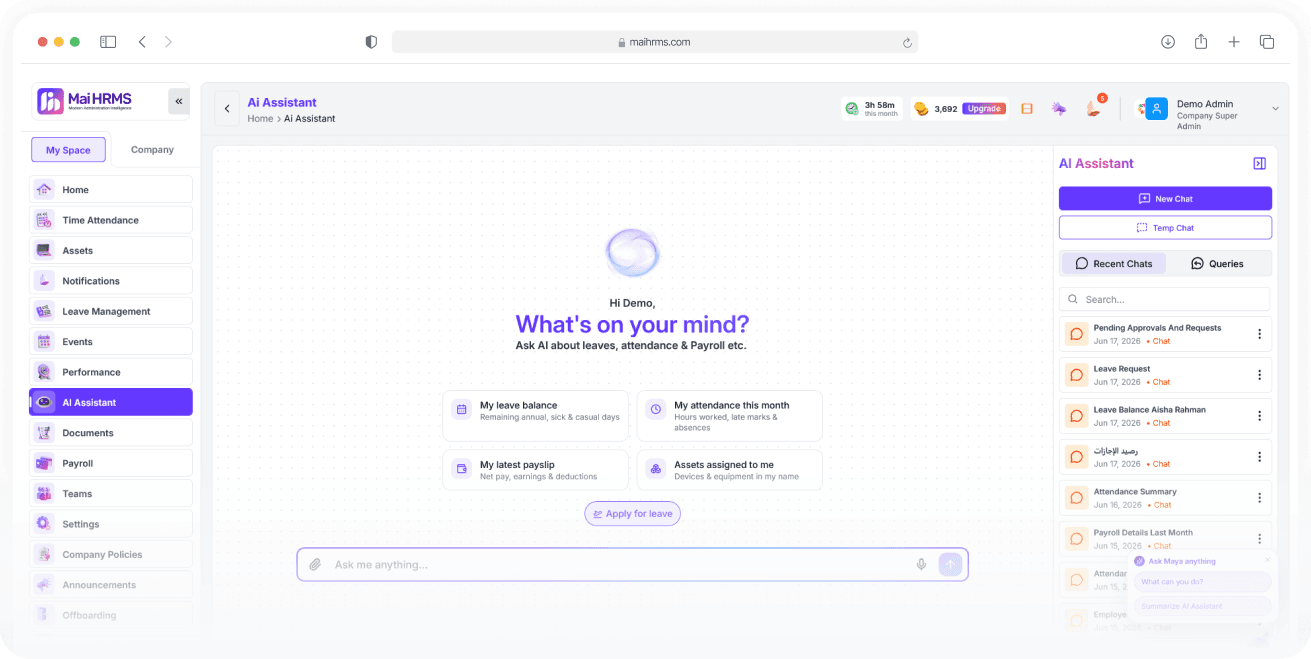Switch to the Queries tab
This screenshot has width=1311, height=659.
pos(1218,264)
